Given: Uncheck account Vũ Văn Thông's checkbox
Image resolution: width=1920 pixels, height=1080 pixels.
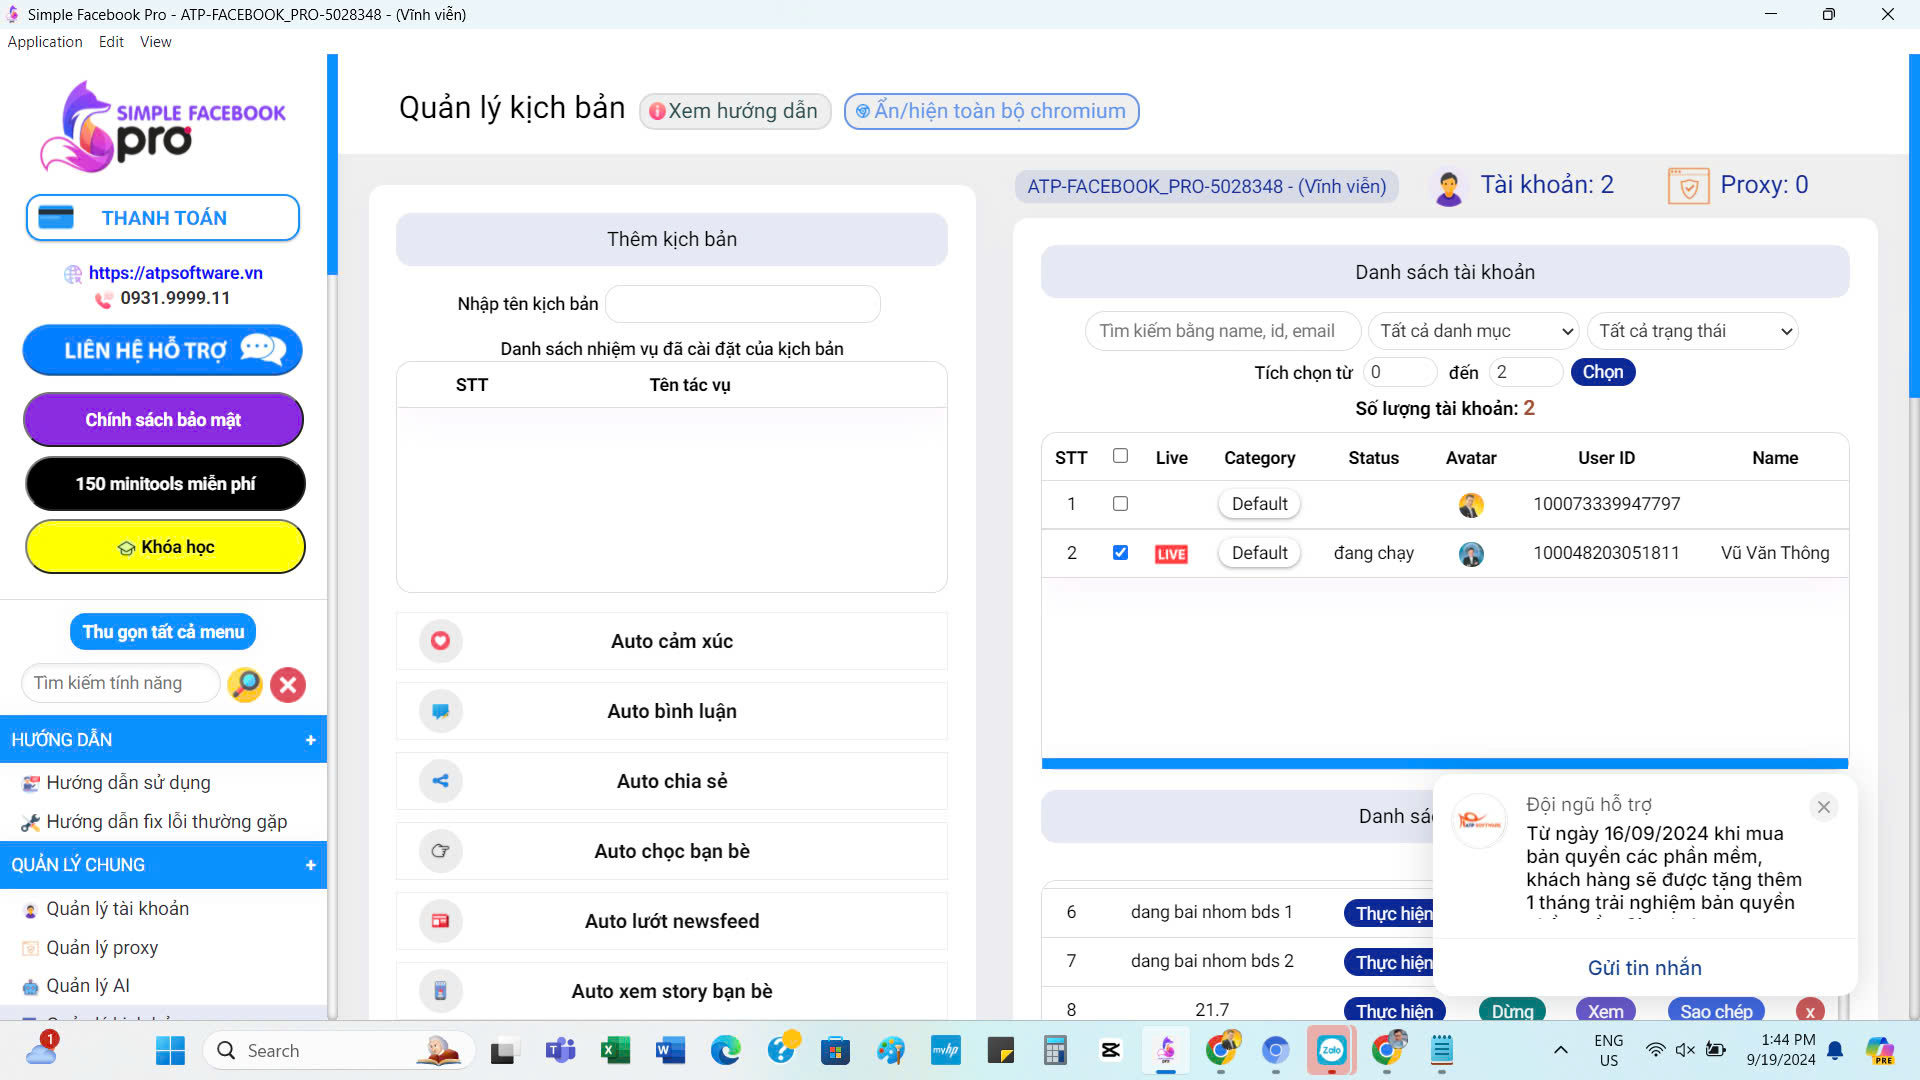Looking at the screenshot, I should (x=1120, y=552).
